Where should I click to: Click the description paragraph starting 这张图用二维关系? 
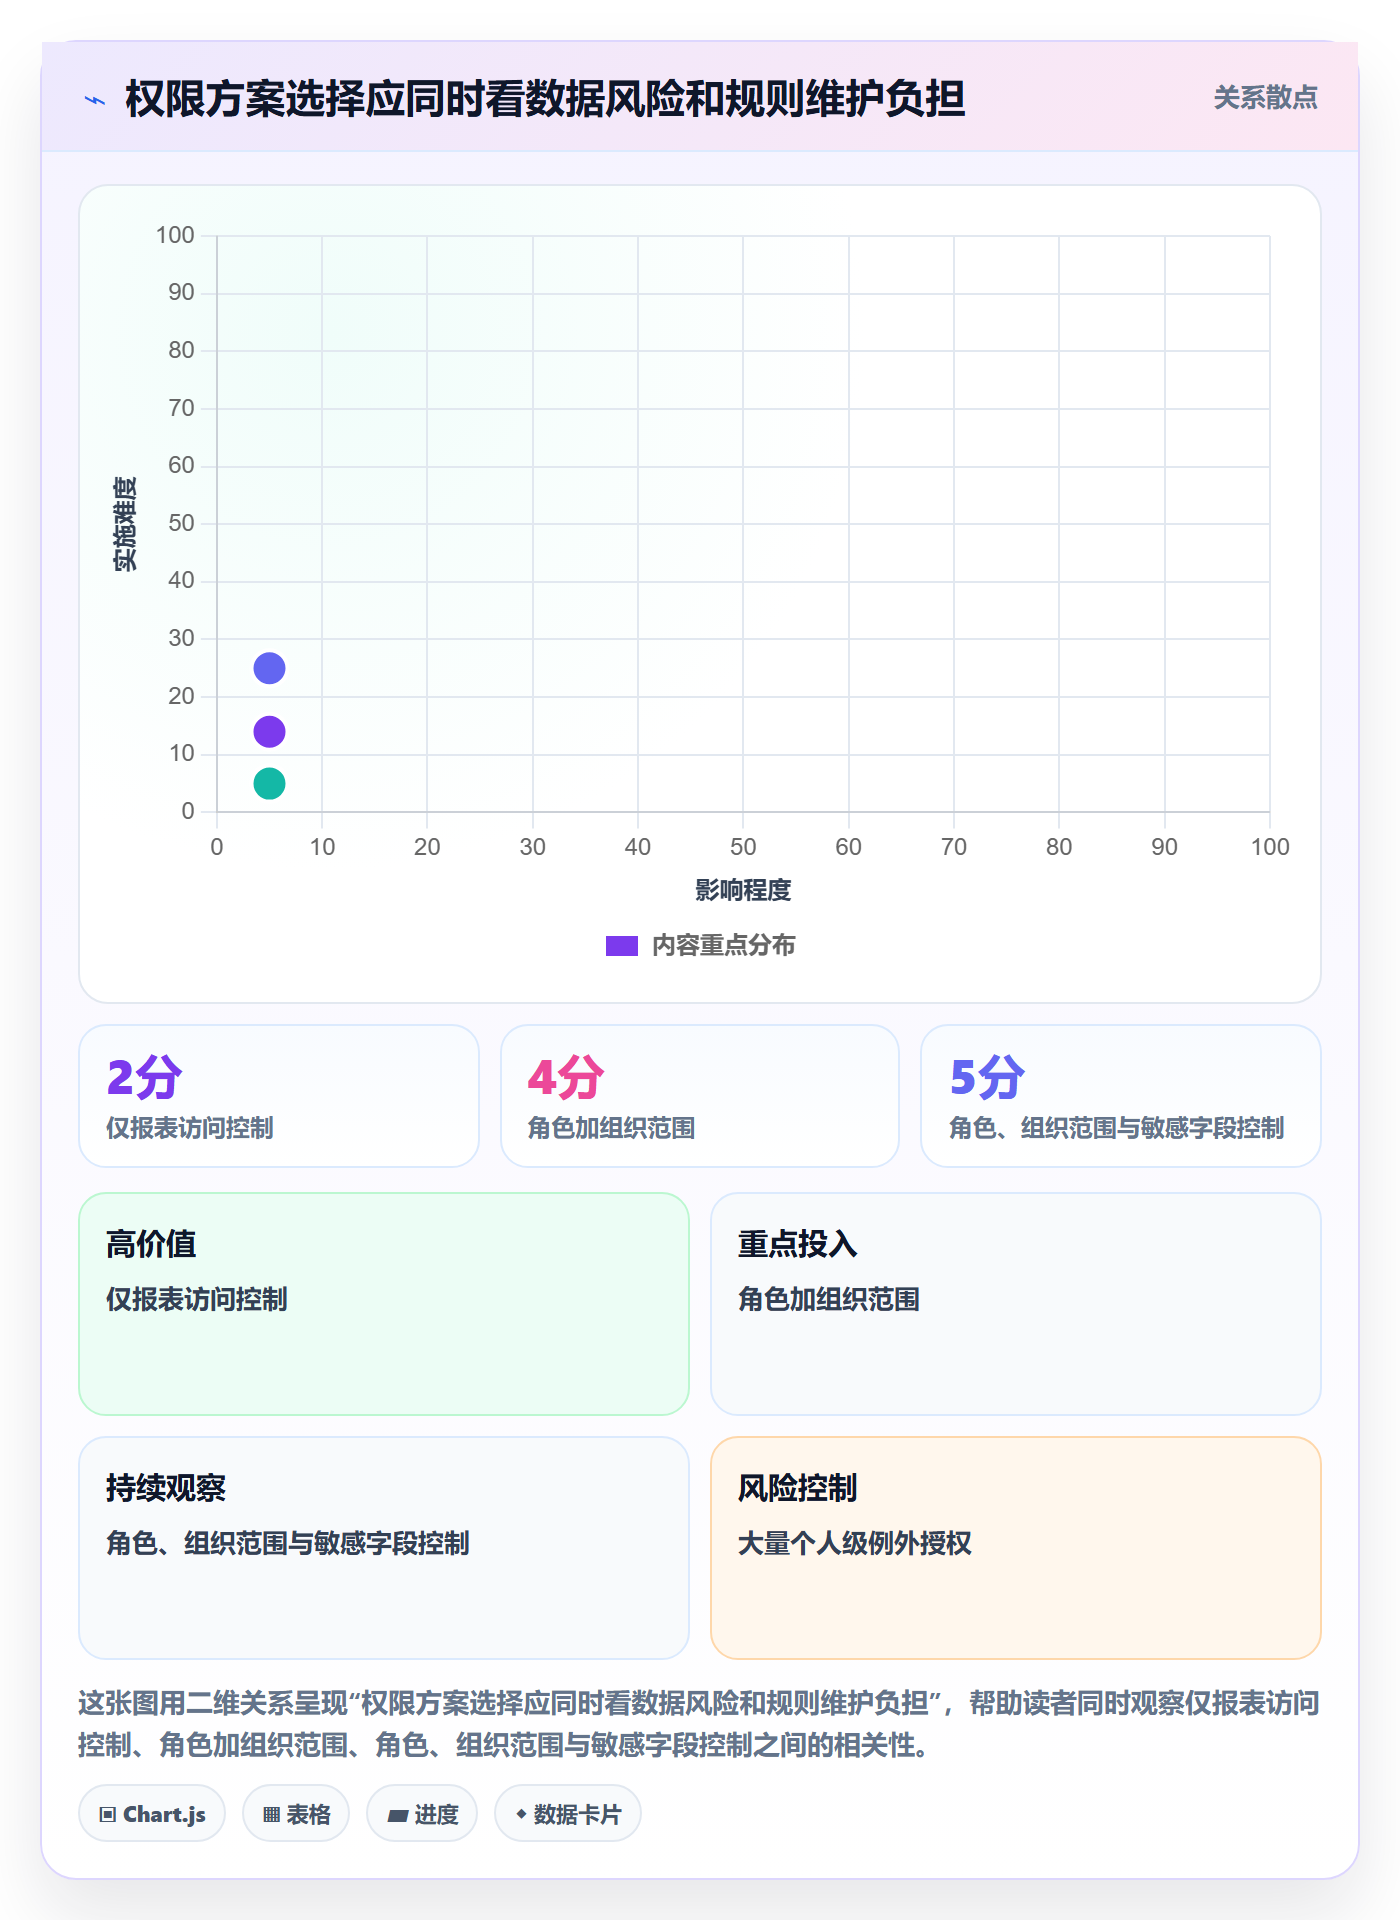tap(699, 1724)
